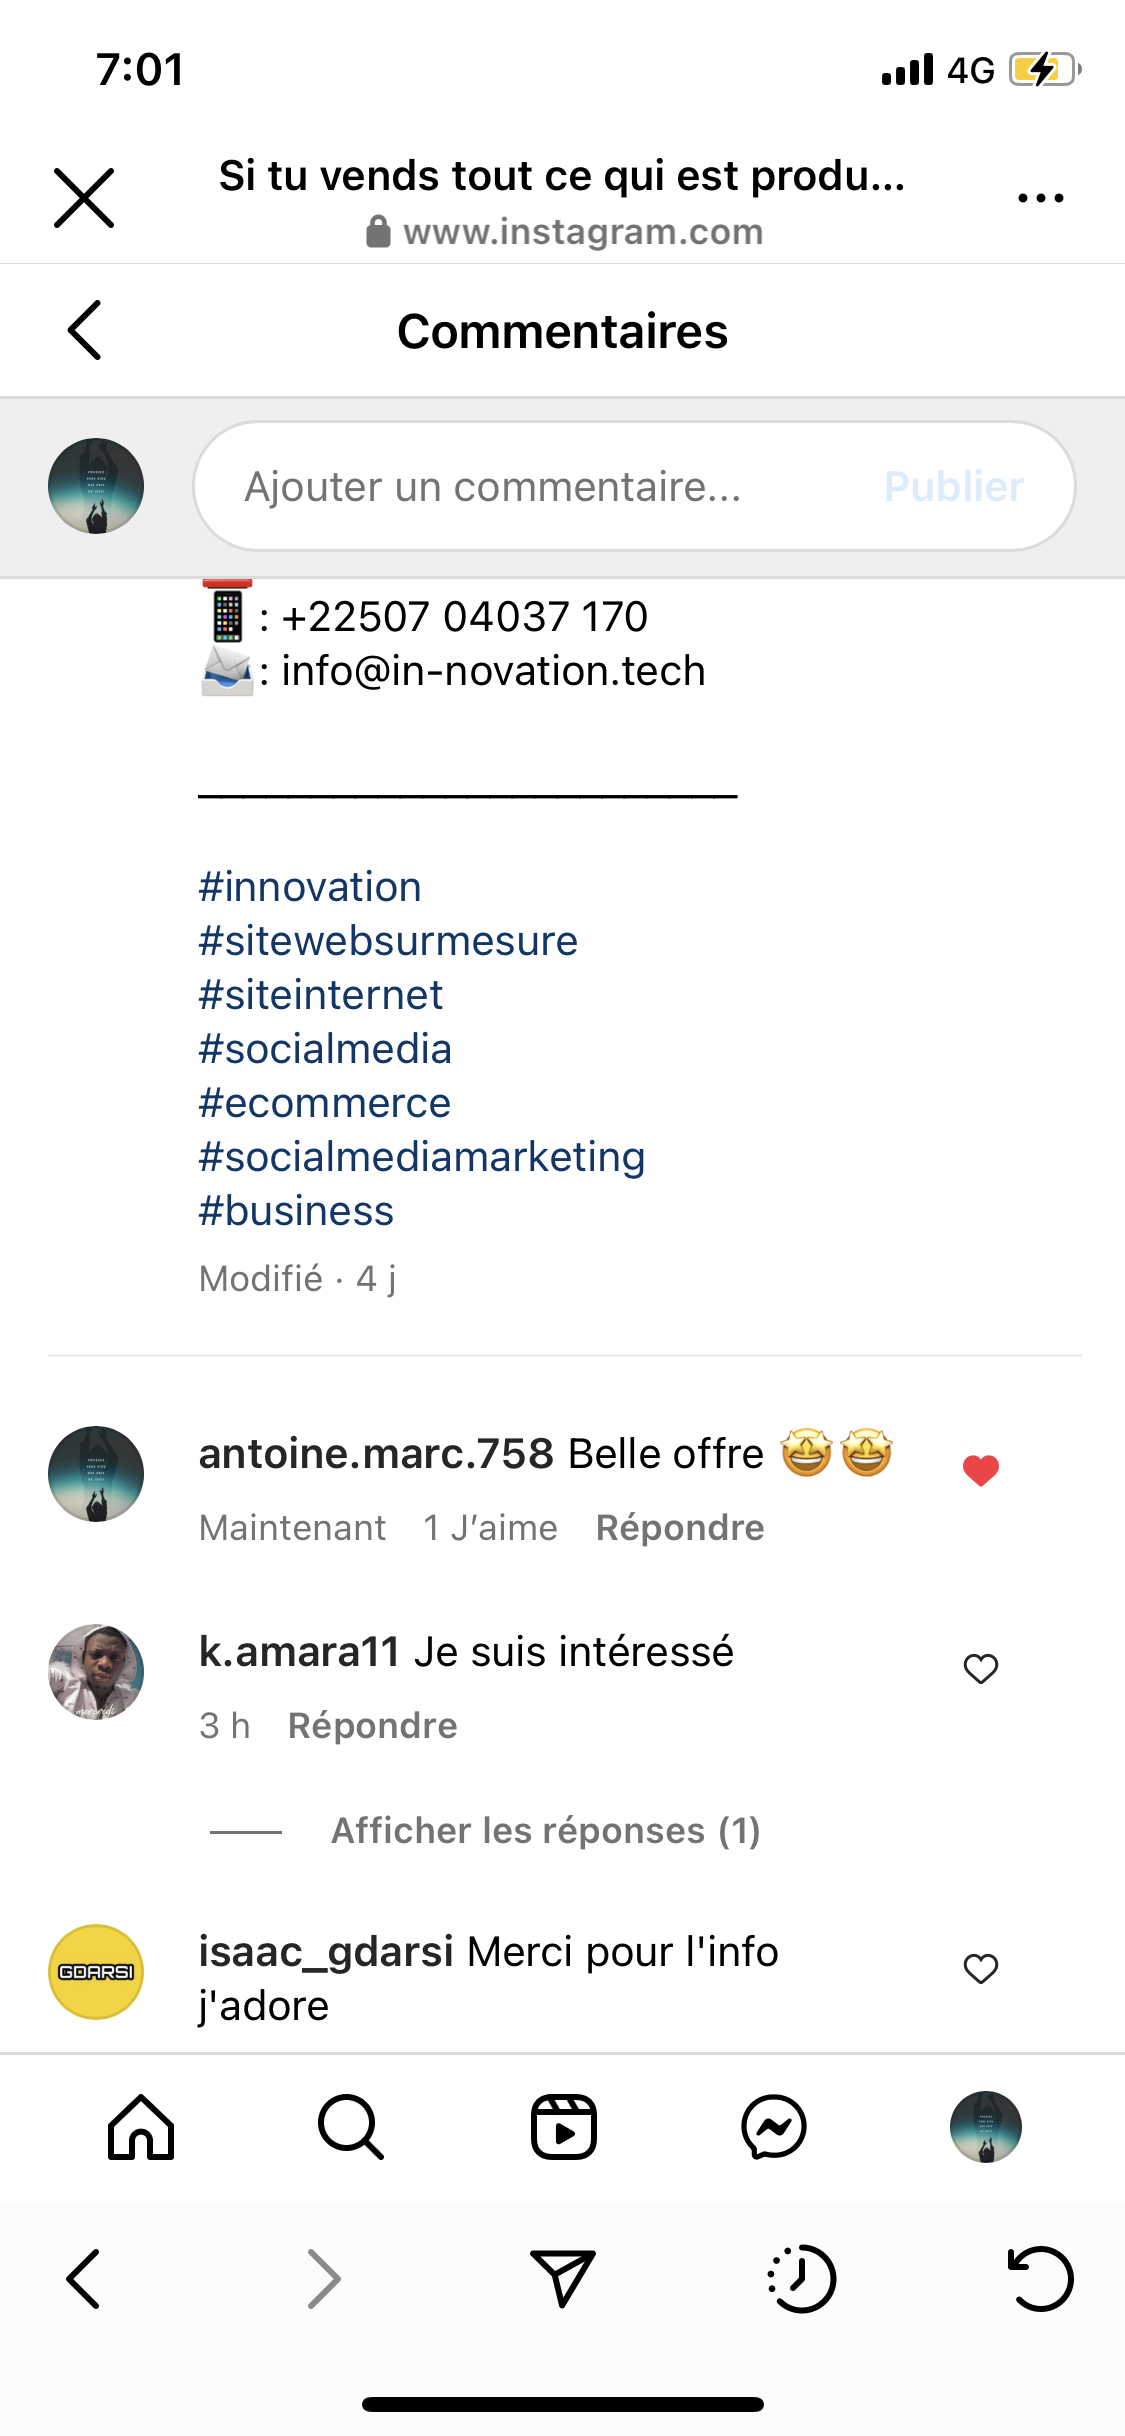Screen dimensions: 1125x2436
Task: Tap the browser share arrow icon
Action: [x=563, y=2279]
